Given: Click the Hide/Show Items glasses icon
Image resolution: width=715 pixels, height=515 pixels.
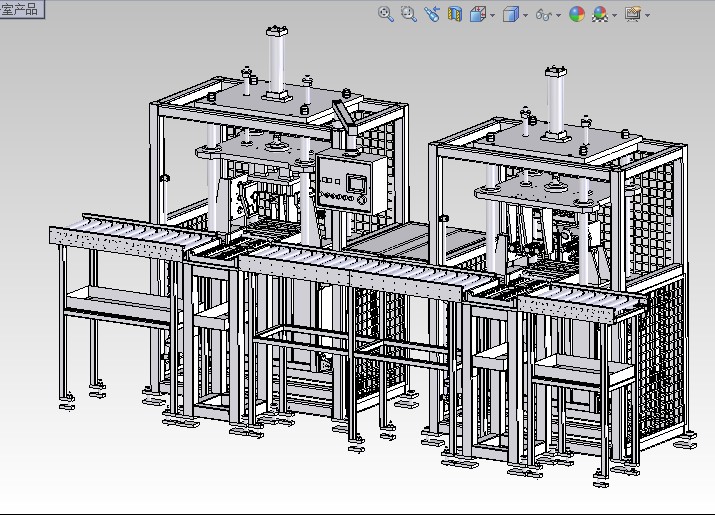Looking at the screenshot, I should [543, 14].
